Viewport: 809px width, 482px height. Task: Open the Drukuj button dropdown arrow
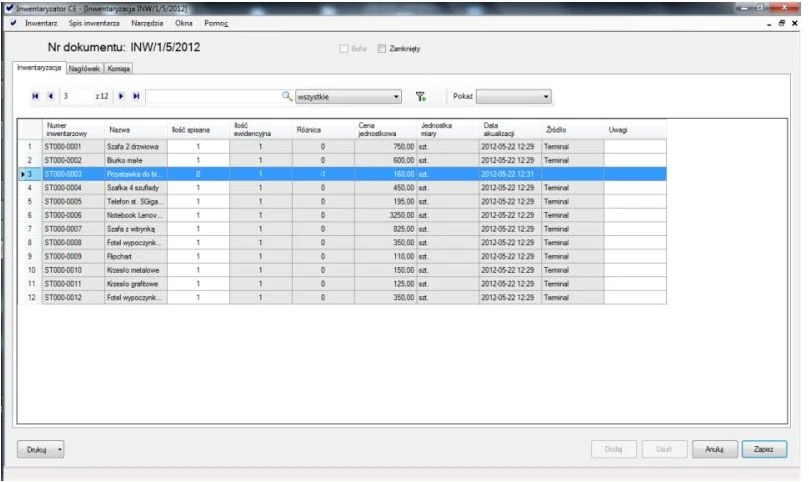point(60,449)
